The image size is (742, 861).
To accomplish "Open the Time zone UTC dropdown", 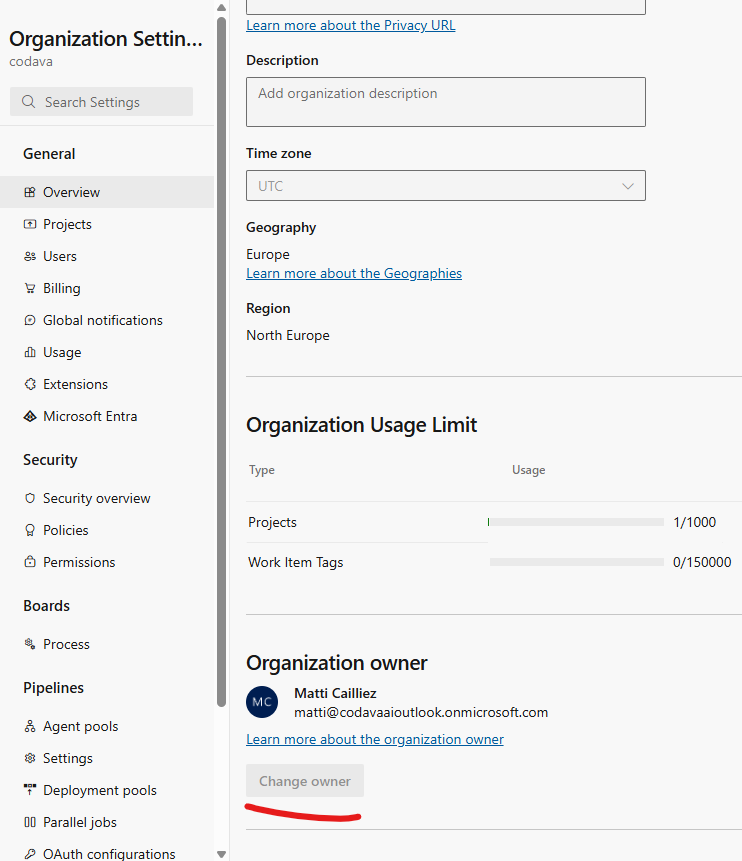I will pos(445,186).
